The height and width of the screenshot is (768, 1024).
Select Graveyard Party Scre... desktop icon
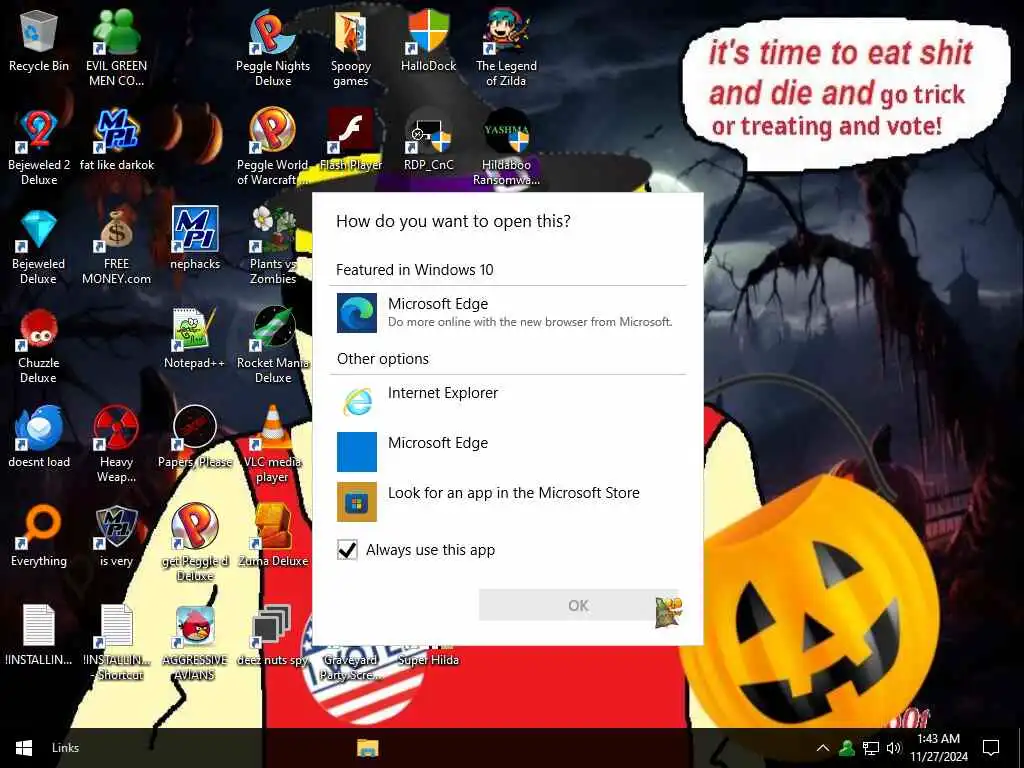(x=351, y=667)
